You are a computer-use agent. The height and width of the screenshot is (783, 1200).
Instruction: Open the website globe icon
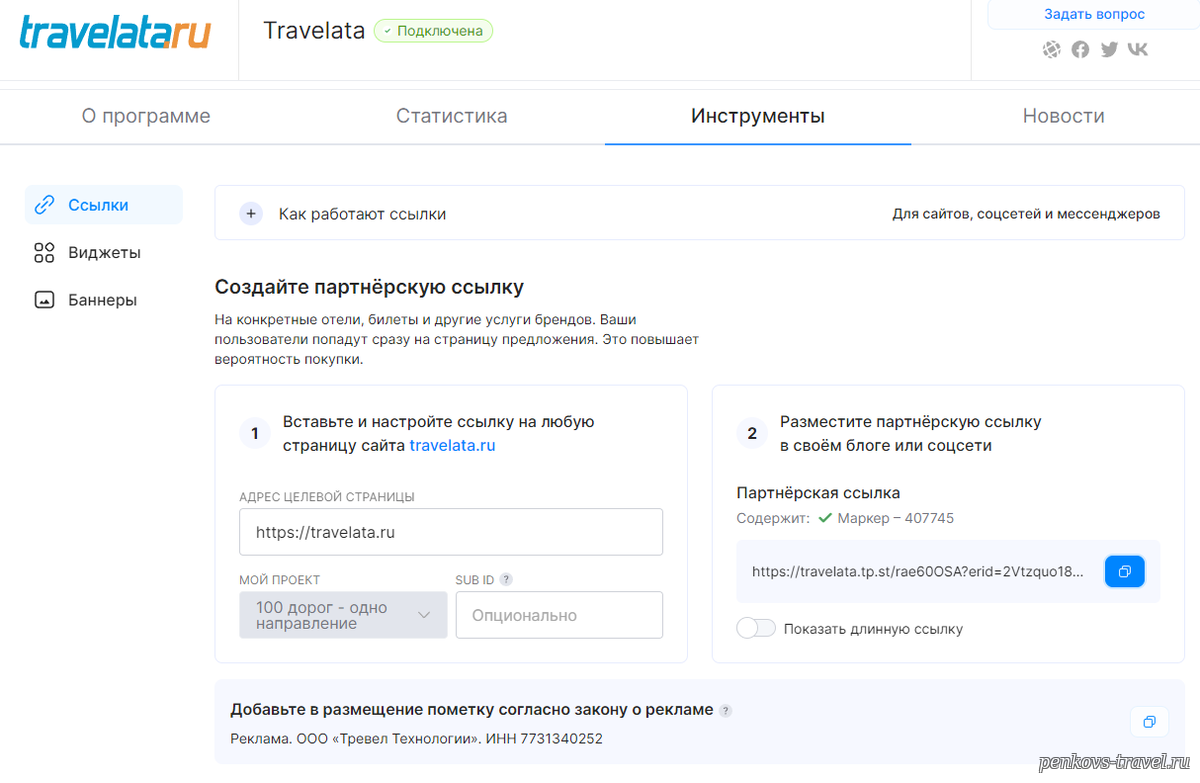click(x=1051, y=49)
